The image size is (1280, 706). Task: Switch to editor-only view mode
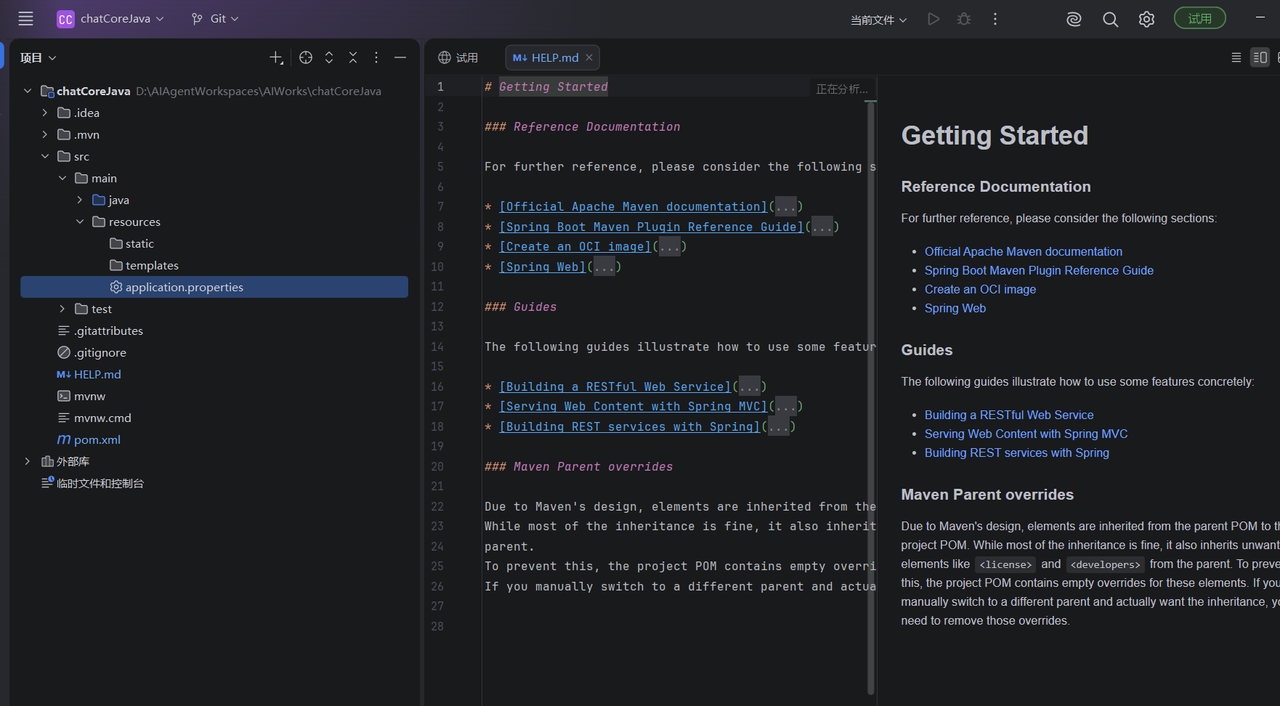[x=1236, y=58]
